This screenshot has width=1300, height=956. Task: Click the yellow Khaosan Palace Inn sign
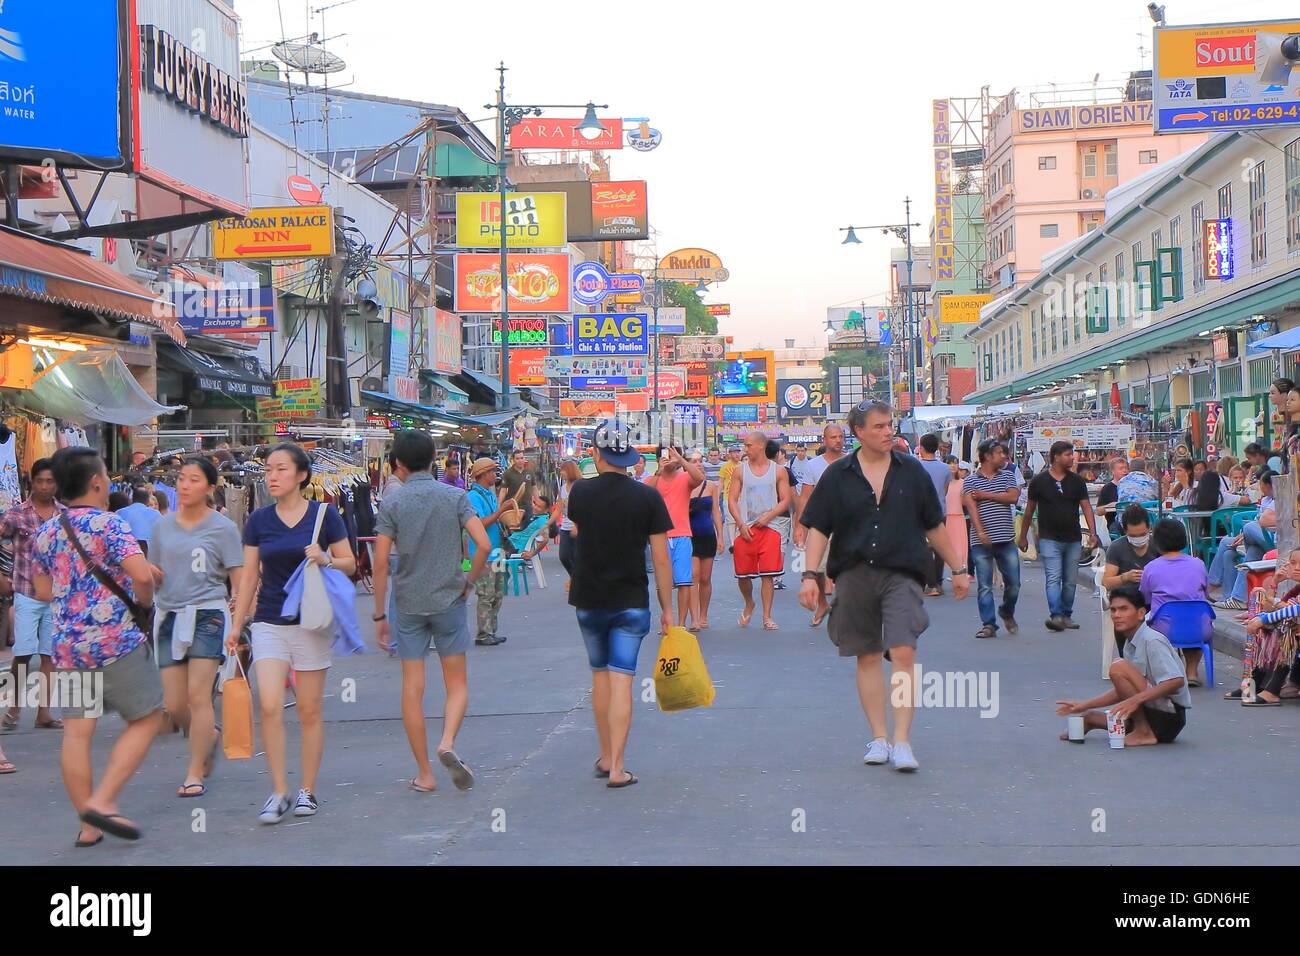(x=273, y=234)
